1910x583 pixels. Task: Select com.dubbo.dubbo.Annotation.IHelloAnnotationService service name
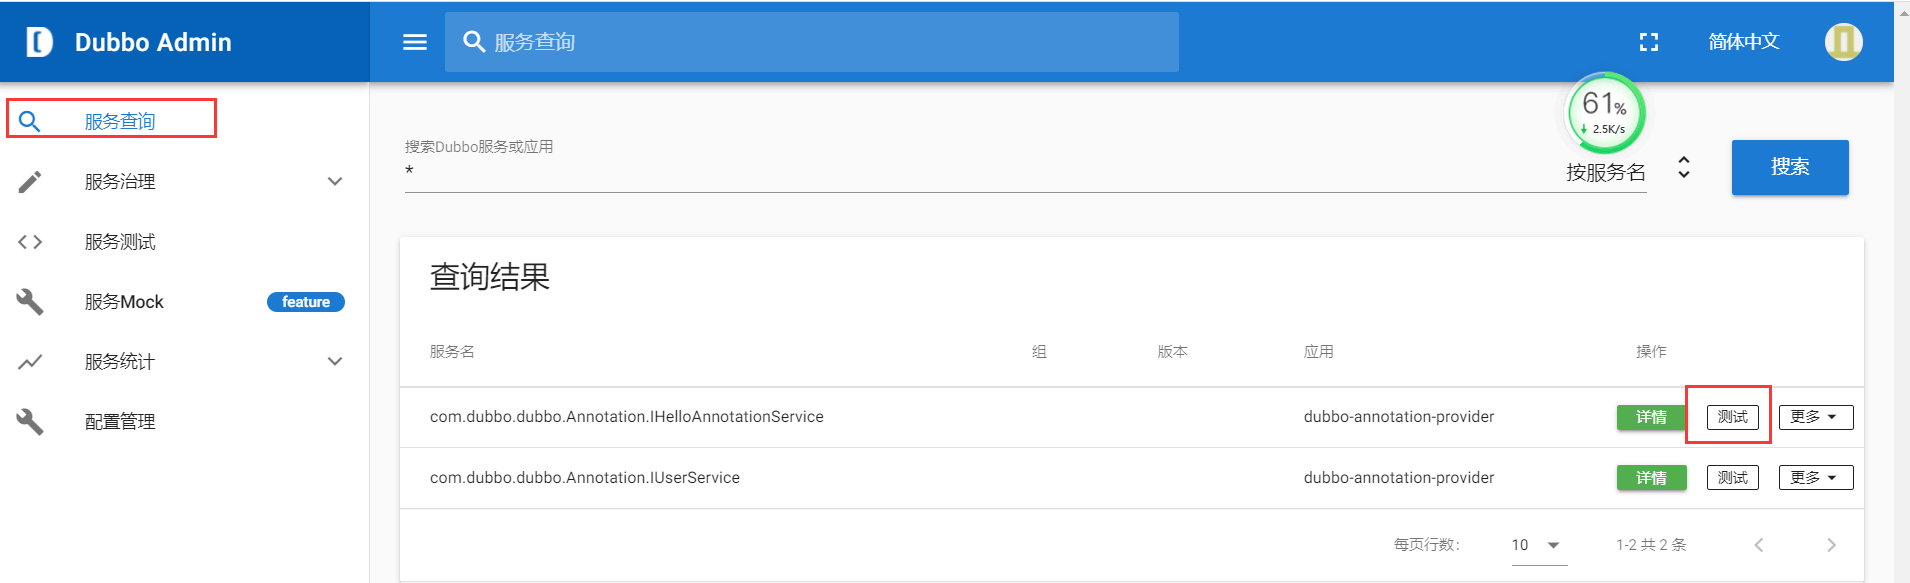pyautogui.click(x=627, y=417)
